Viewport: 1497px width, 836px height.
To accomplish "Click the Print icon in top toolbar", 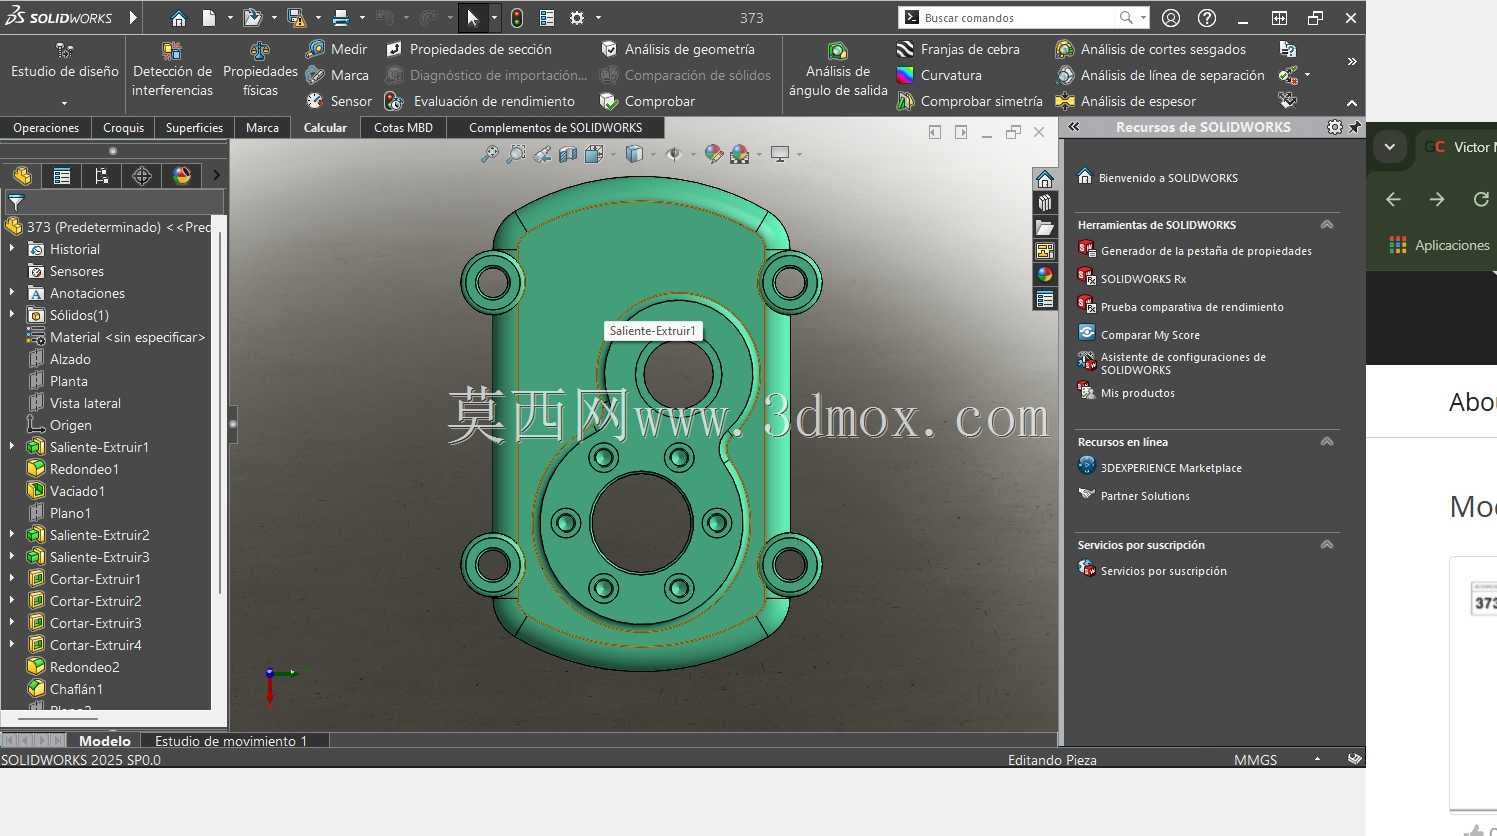I will [x=341, y=18].
